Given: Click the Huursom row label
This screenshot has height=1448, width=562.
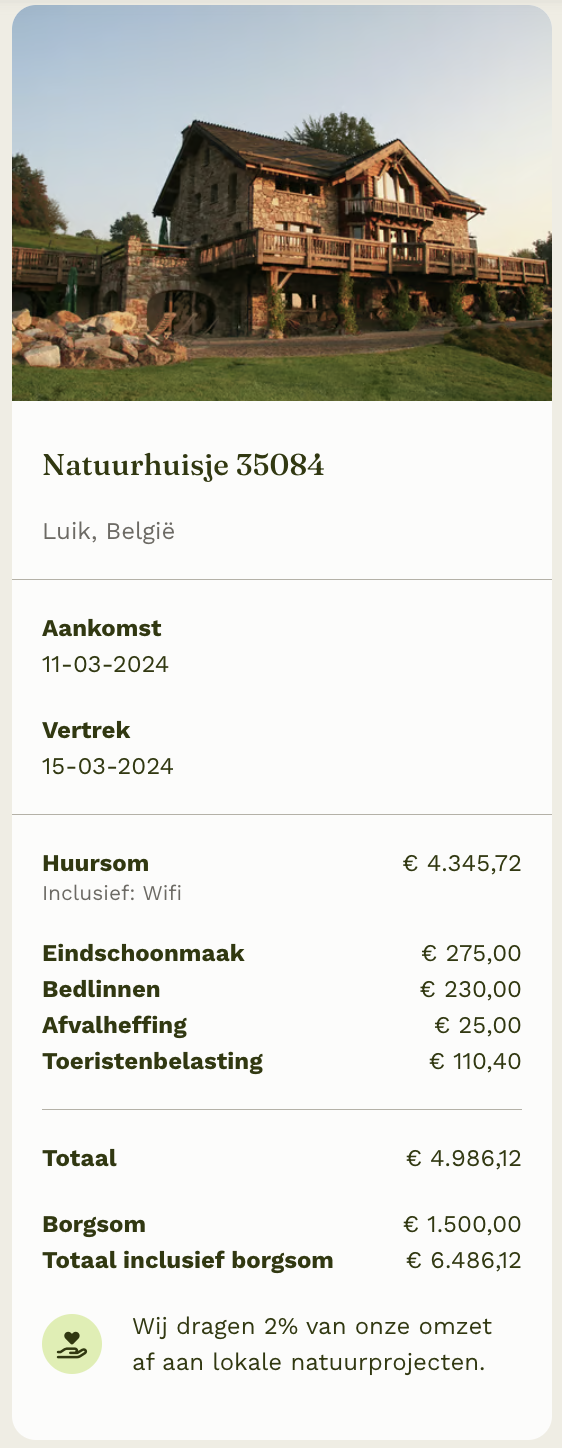Looking at the screenshot, I should [x=95, y=863].
